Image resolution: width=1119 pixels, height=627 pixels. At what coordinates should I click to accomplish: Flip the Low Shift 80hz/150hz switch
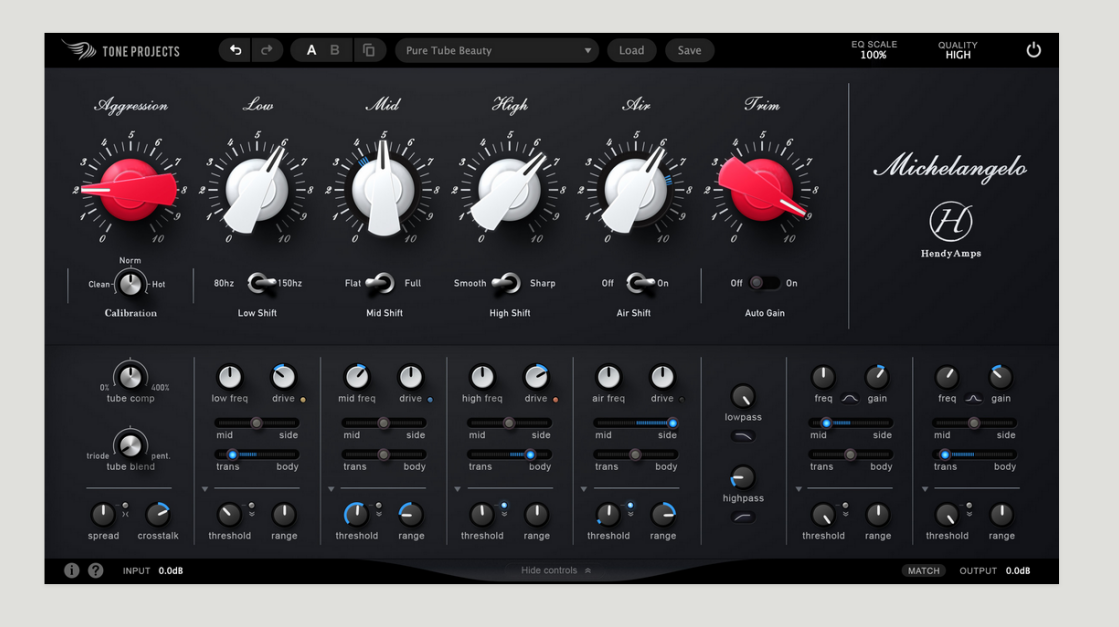pos(260,283)
